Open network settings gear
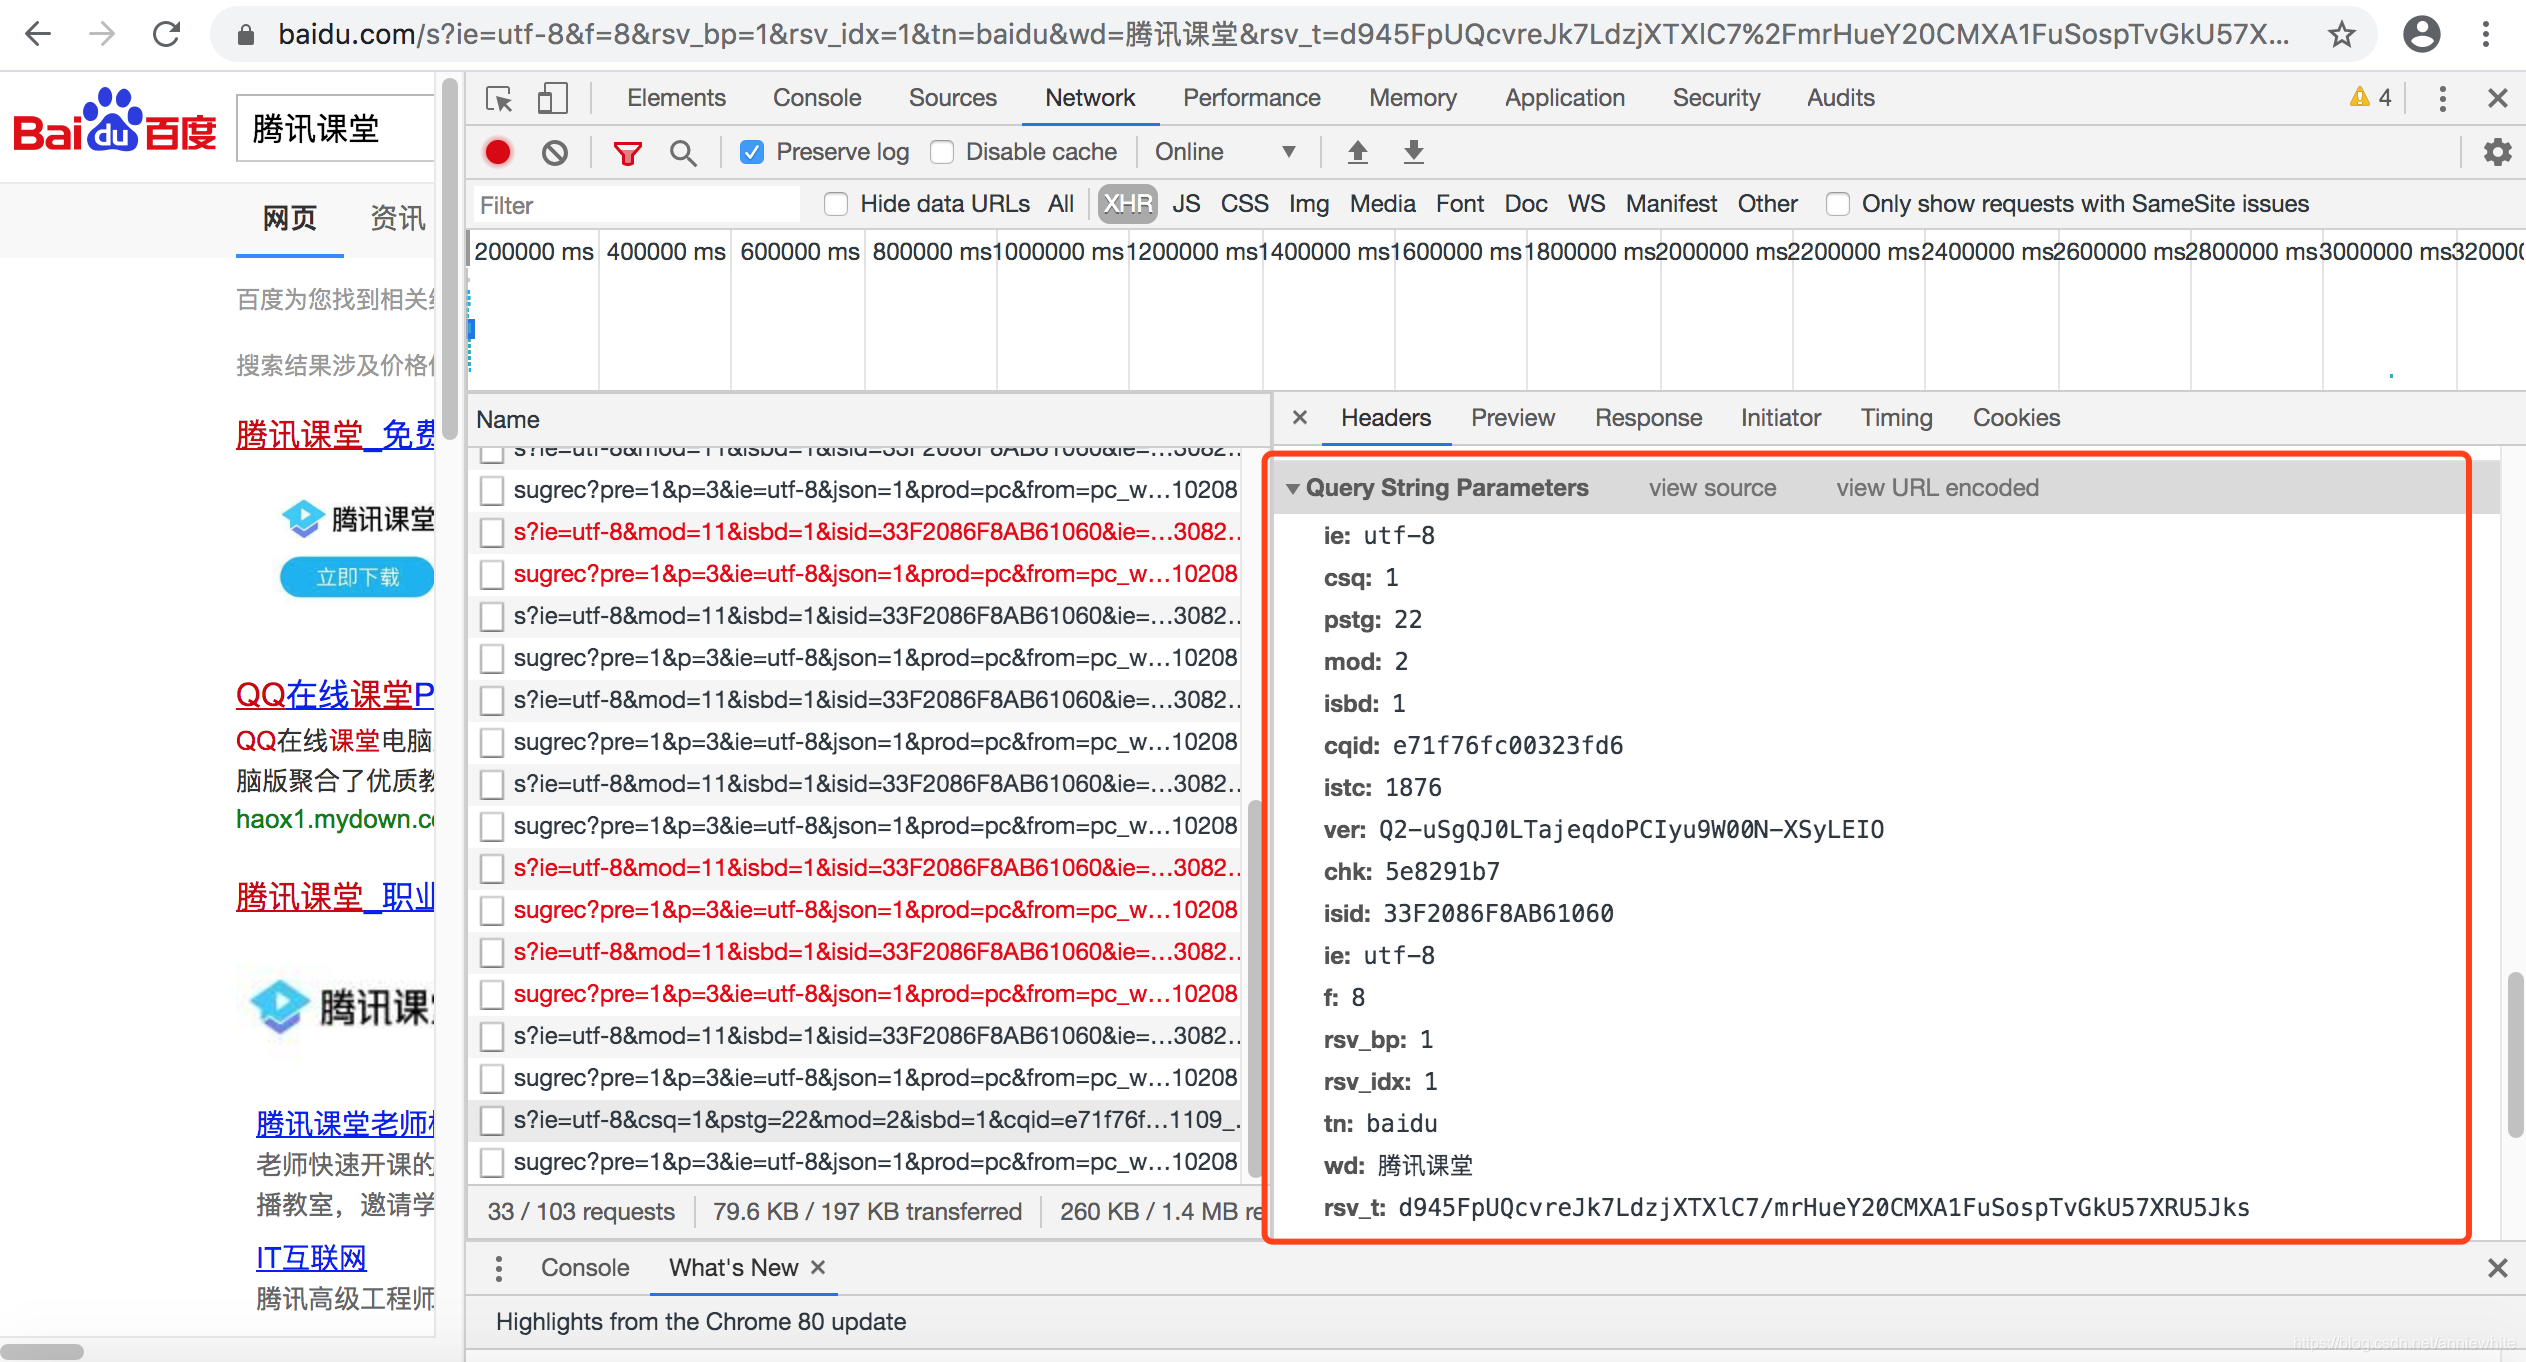Viewport: 2526px width, 1362px height. (x=2497, y=152)
